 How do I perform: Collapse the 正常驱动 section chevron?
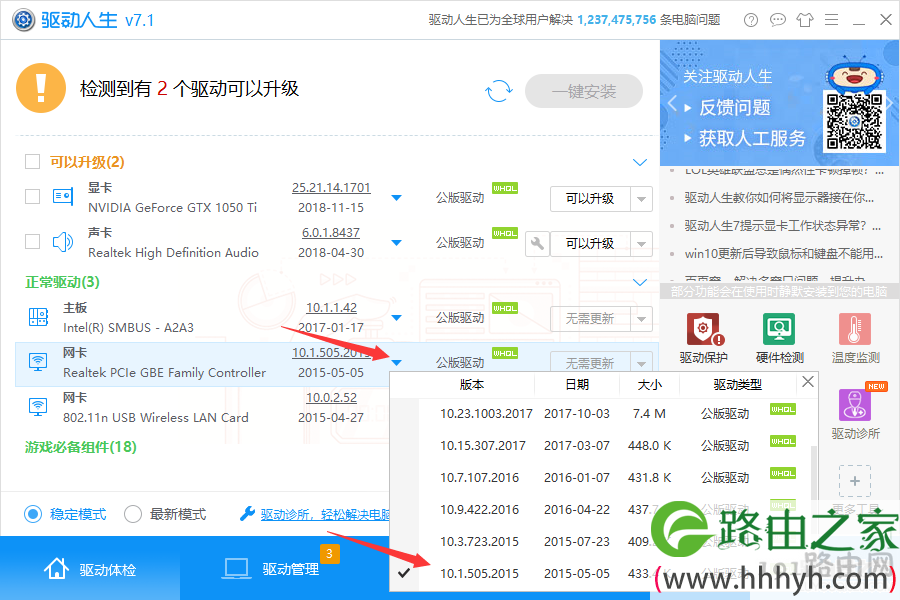(x=640, y=282)
